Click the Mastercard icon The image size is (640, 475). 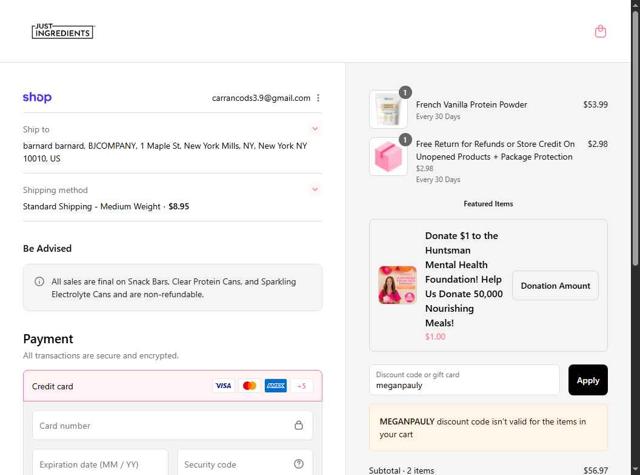pyautogui.click(x=249, y=386)
